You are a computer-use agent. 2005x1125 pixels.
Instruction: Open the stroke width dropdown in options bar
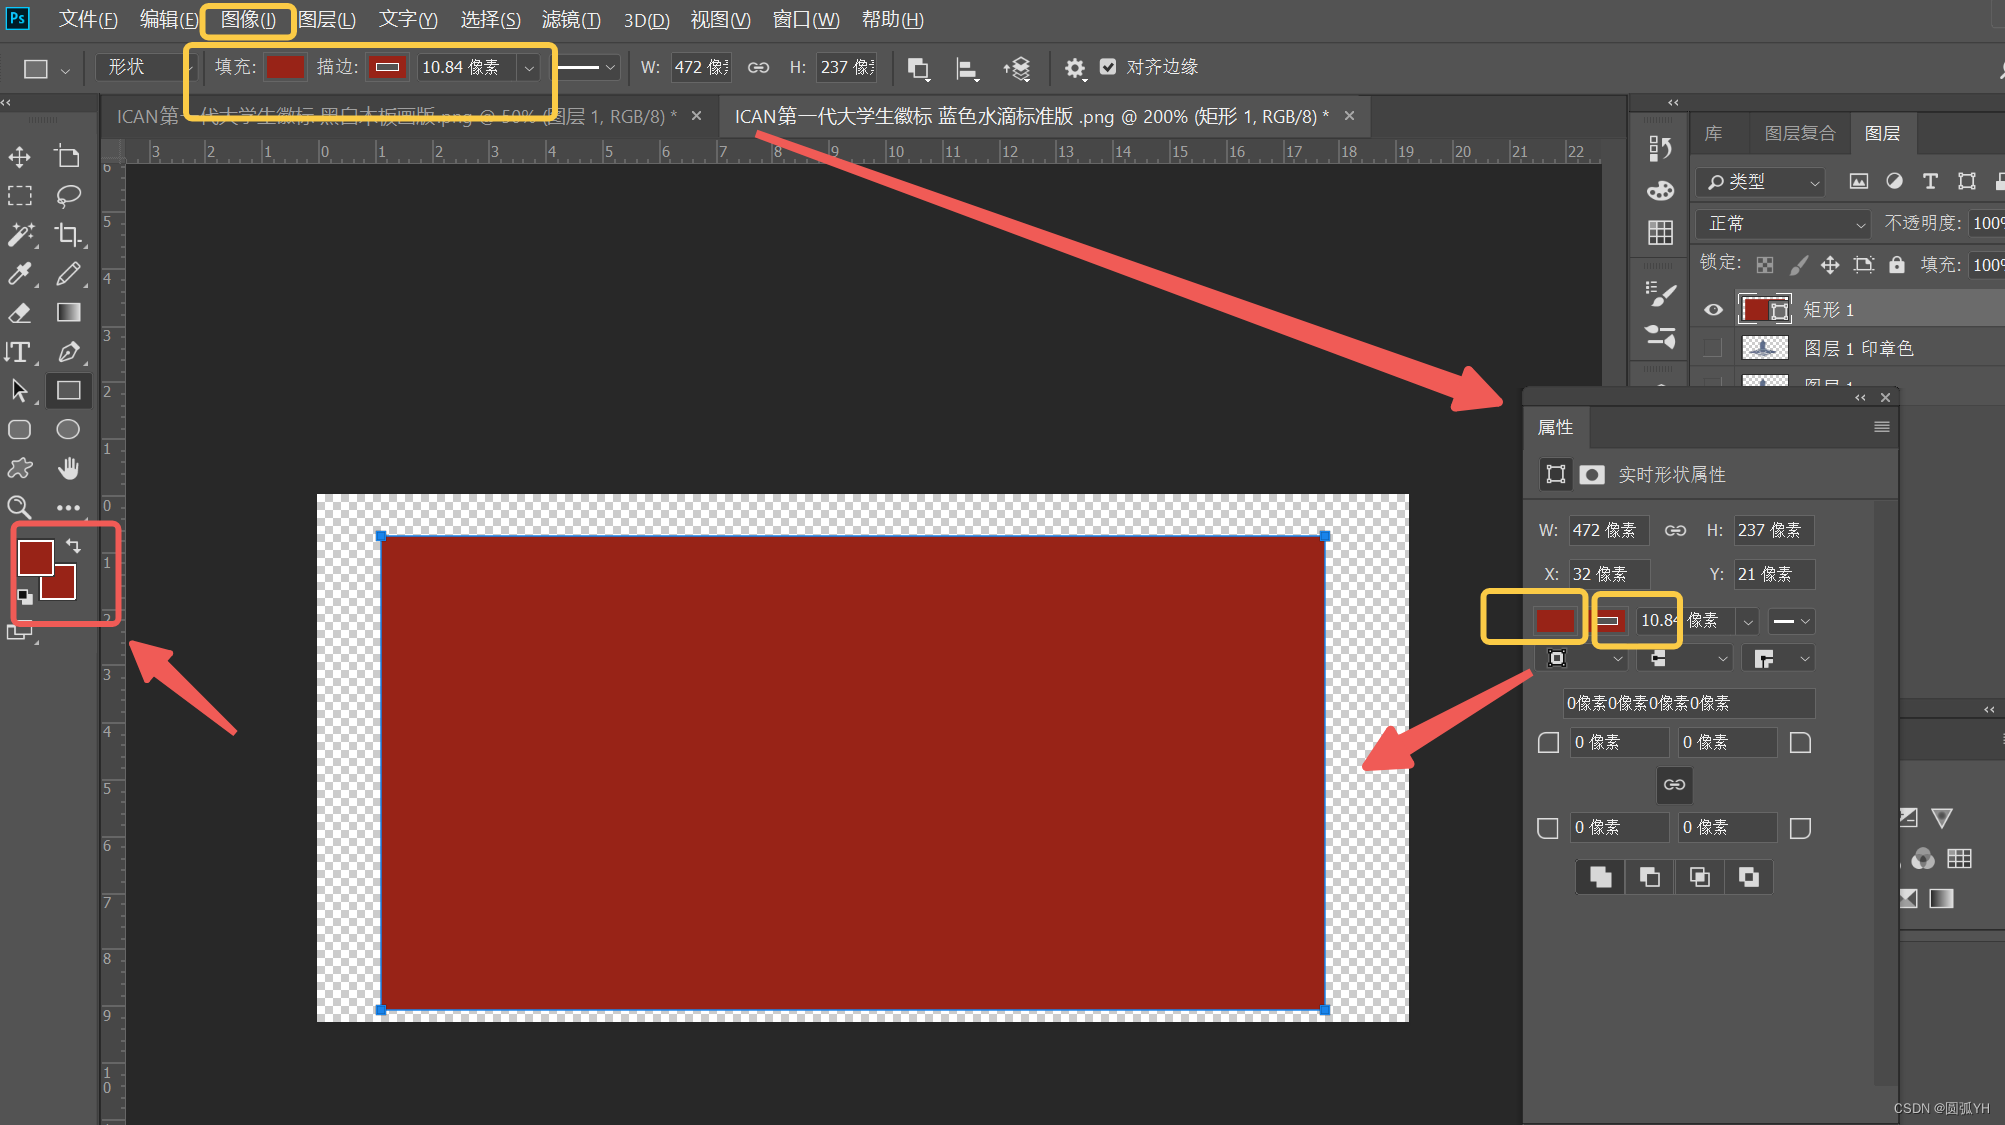[x=529, y=67]
